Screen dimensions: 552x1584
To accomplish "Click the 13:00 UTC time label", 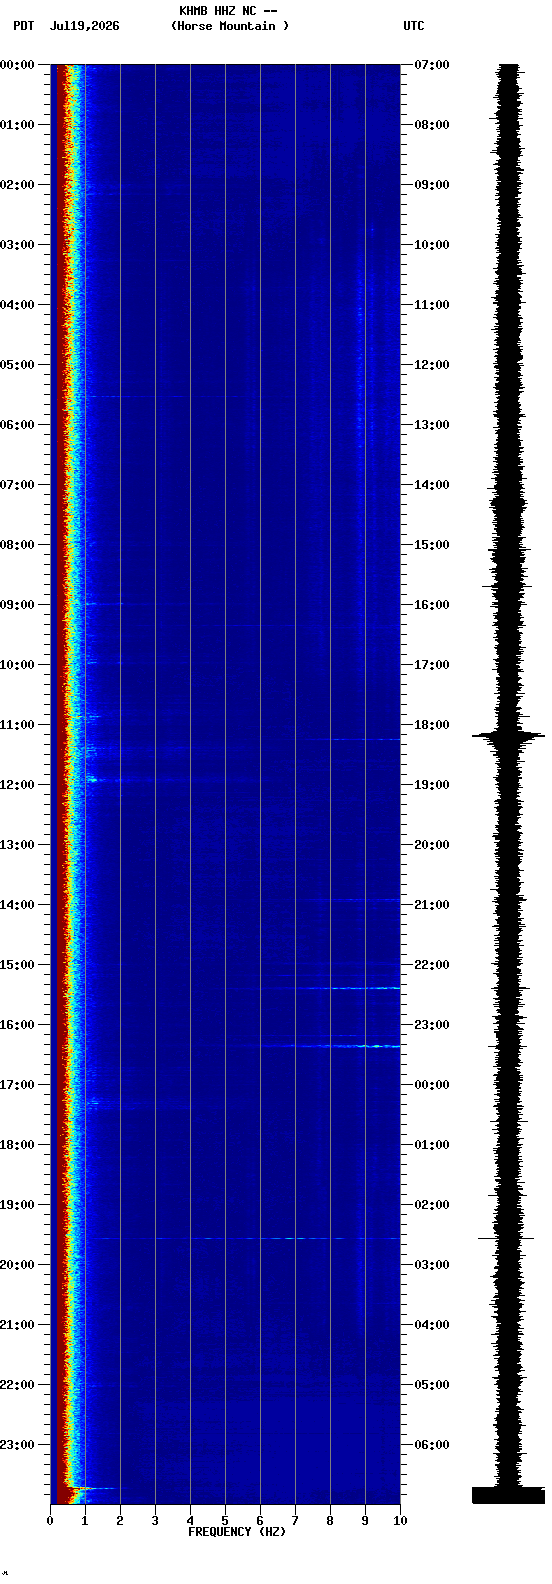I will point(432,425).
